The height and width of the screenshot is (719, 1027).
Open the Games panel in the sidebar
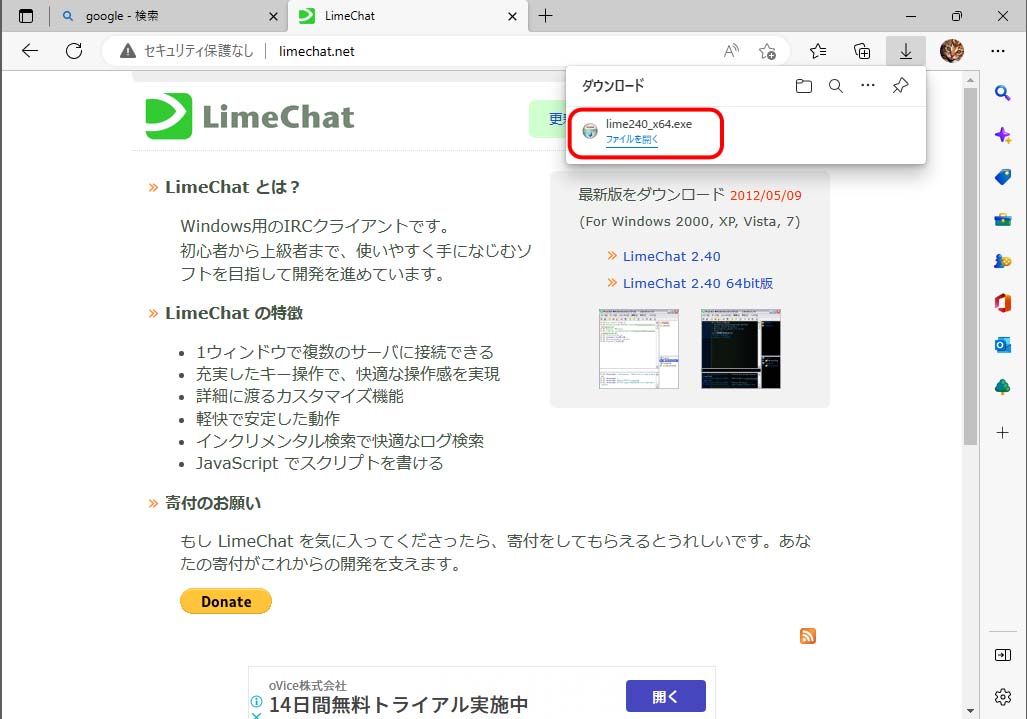[1002, 260]
